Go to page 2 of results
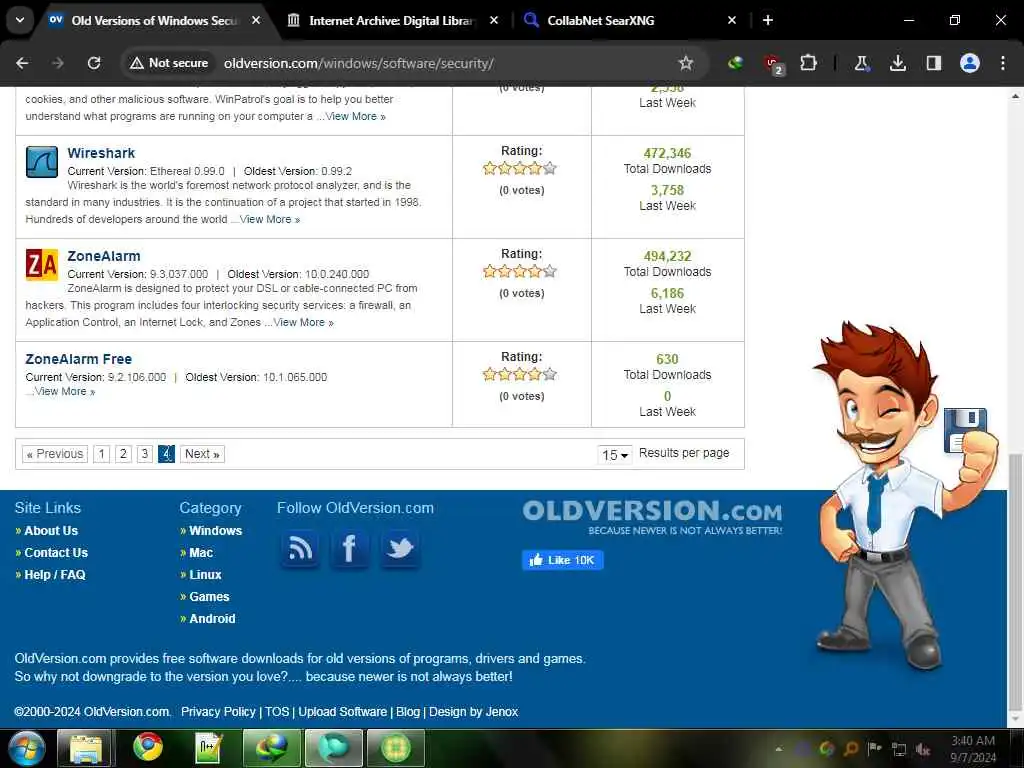This screenshot has width=1024, height=768. pyautogui.click(x=123, y=453)
